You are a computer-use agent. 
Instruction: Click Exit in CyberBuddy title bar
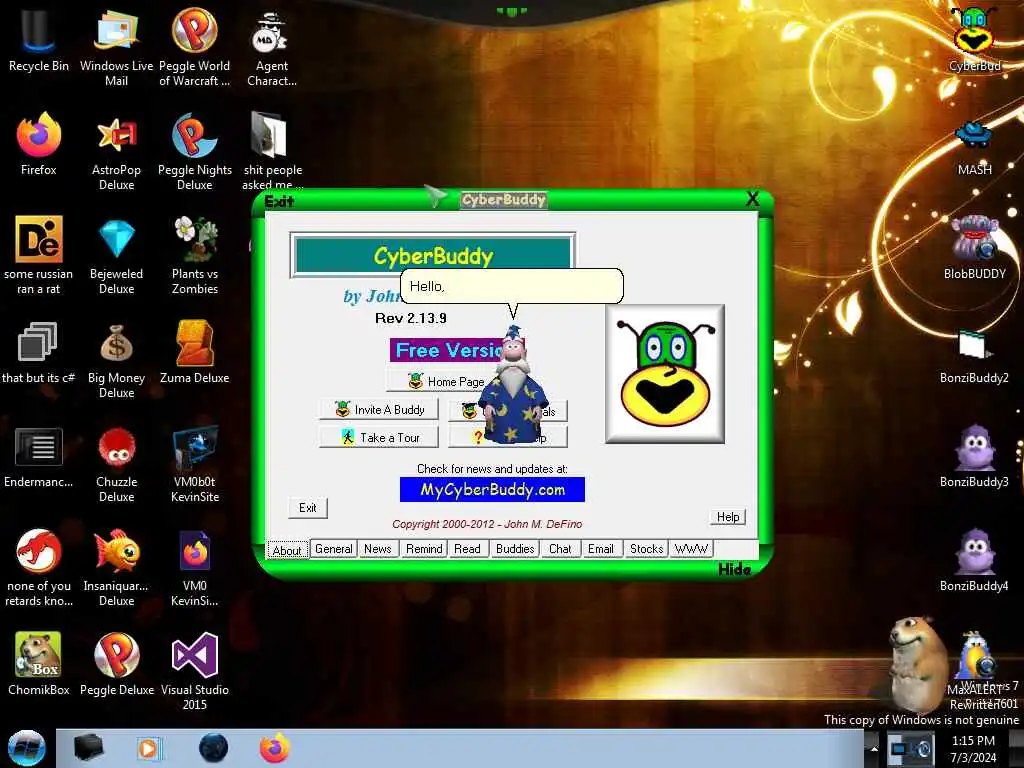point(280,201)
